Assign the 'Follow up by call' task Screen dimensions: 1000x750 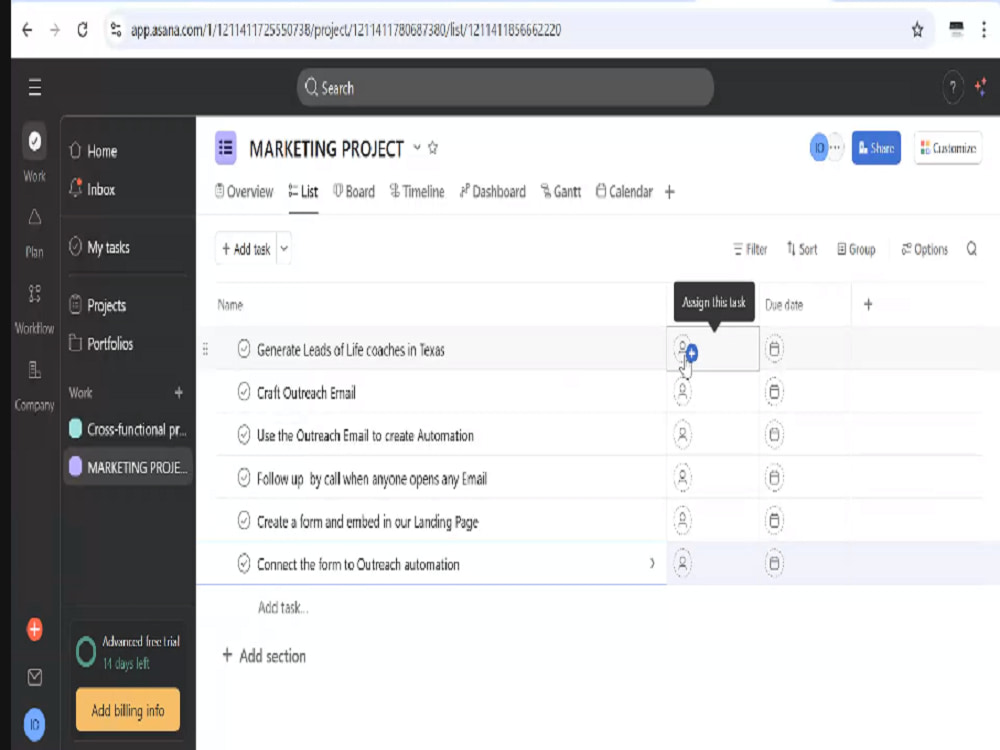[x=682, y=478]
